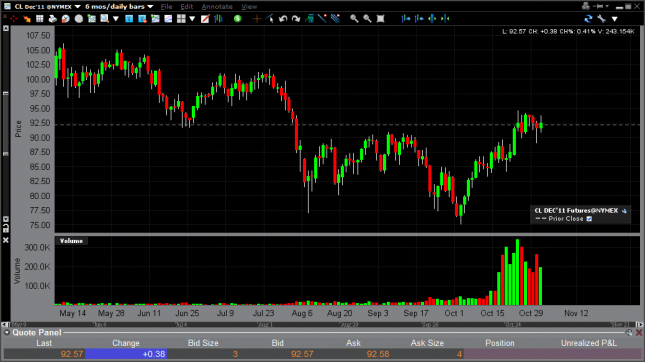645x362 pixels.
Task: Click the timeline scrollbar right arrow
Action: tap(639, 325)
